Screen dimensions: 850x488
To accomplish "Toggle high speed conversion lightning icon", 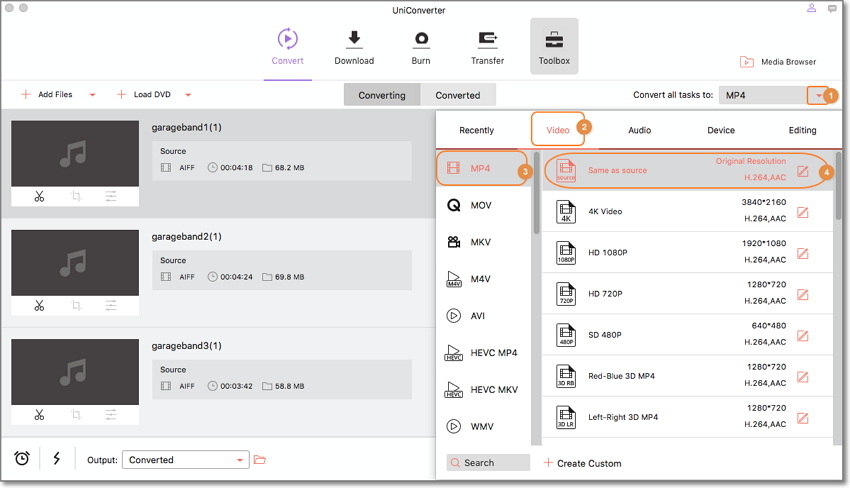I will 56,459.
